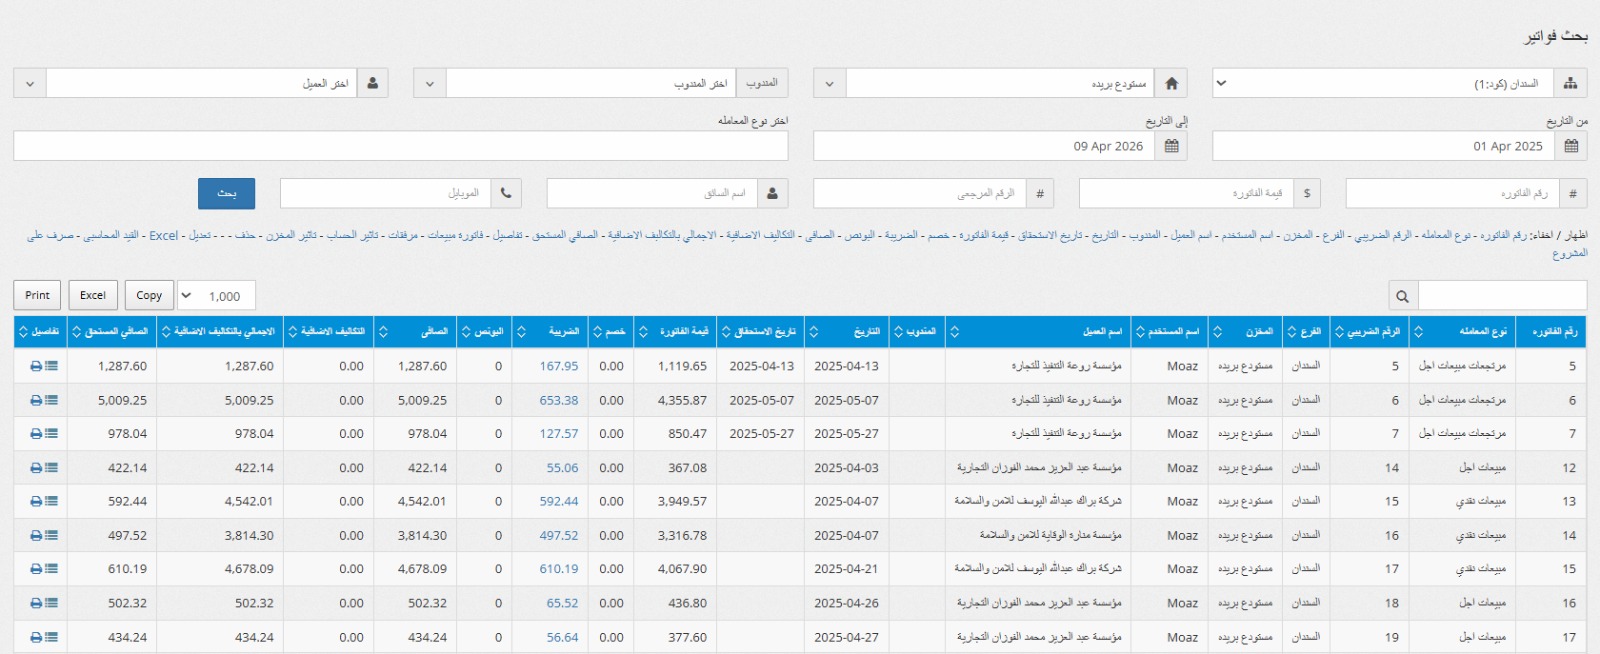Click the print icon in invoice 16 row
The width and height of the screenshot is (1600, 654).
[x=36, y=603]
